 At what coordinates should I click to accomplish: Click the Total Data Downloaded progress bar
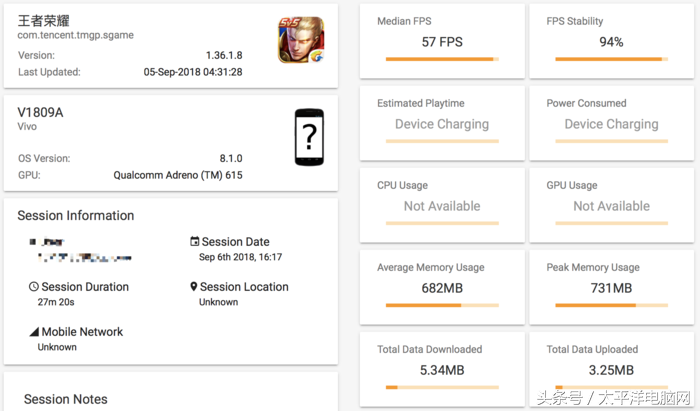pos(442,387)
